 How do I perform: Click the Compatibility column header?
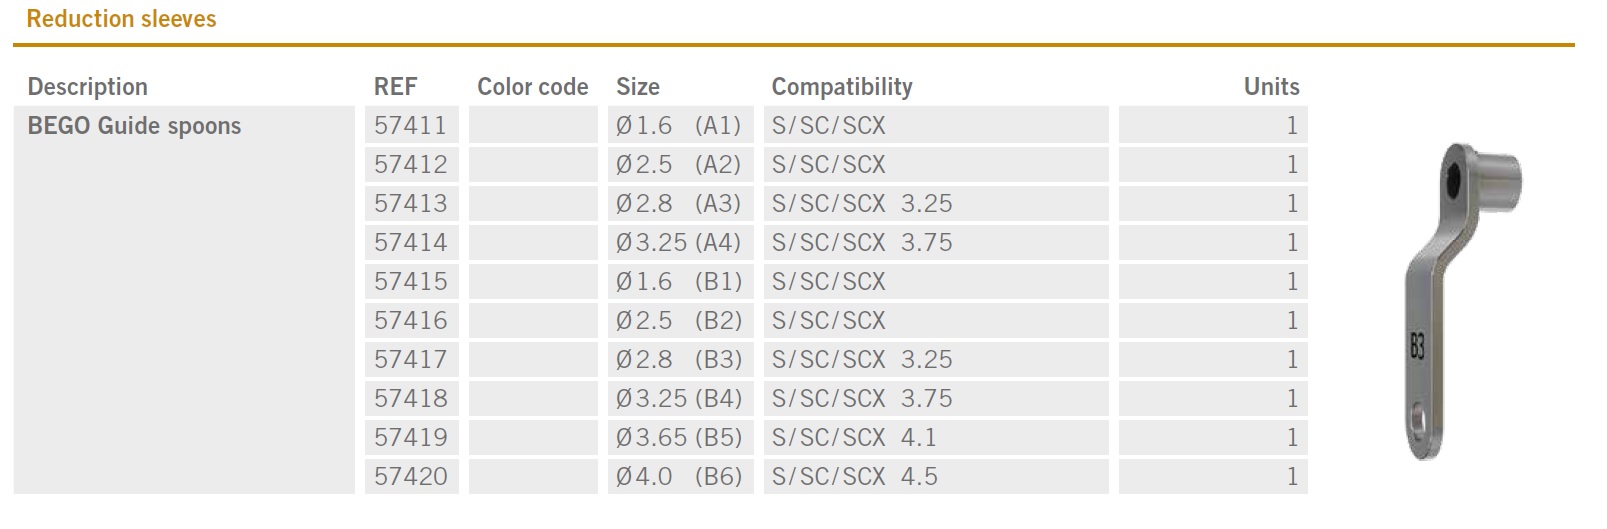pyautogui.click(x=841, y=87)
